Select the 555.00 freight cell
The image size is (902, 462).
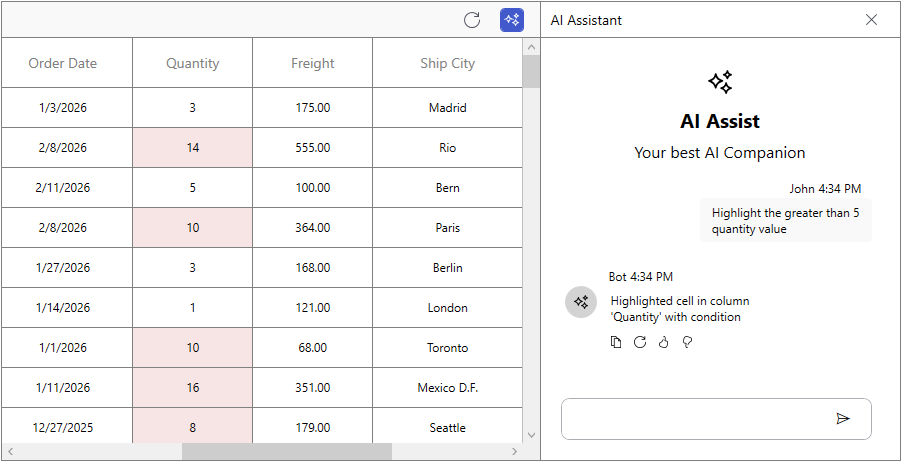[312, 148]
